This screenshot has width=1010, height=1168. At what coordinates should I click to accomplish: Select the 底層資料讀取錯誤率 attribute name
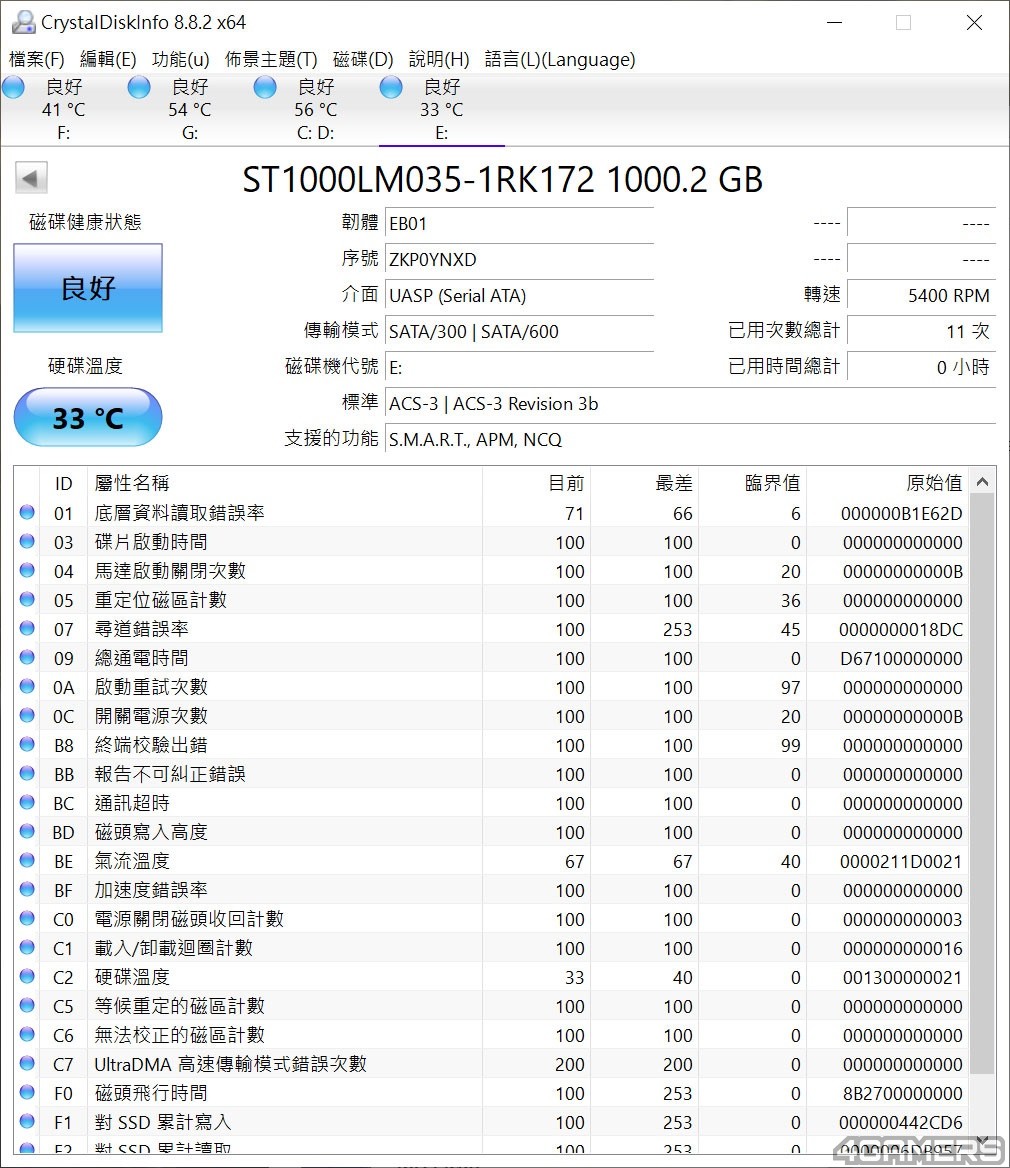pyautogui.click(x=180, y=512)
